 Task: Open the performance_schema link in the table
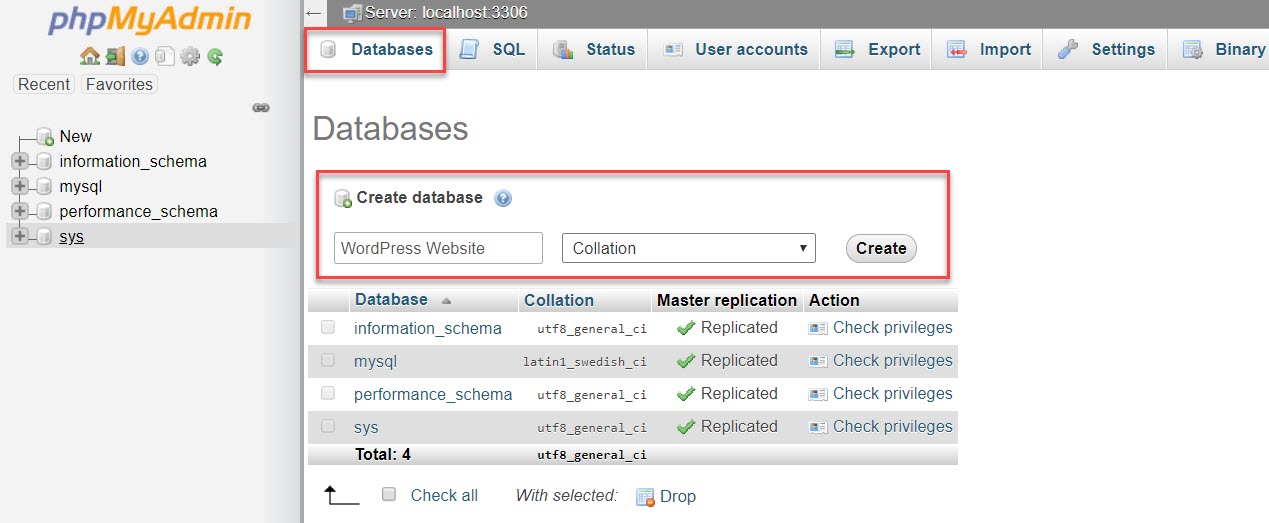coord(432,394)
